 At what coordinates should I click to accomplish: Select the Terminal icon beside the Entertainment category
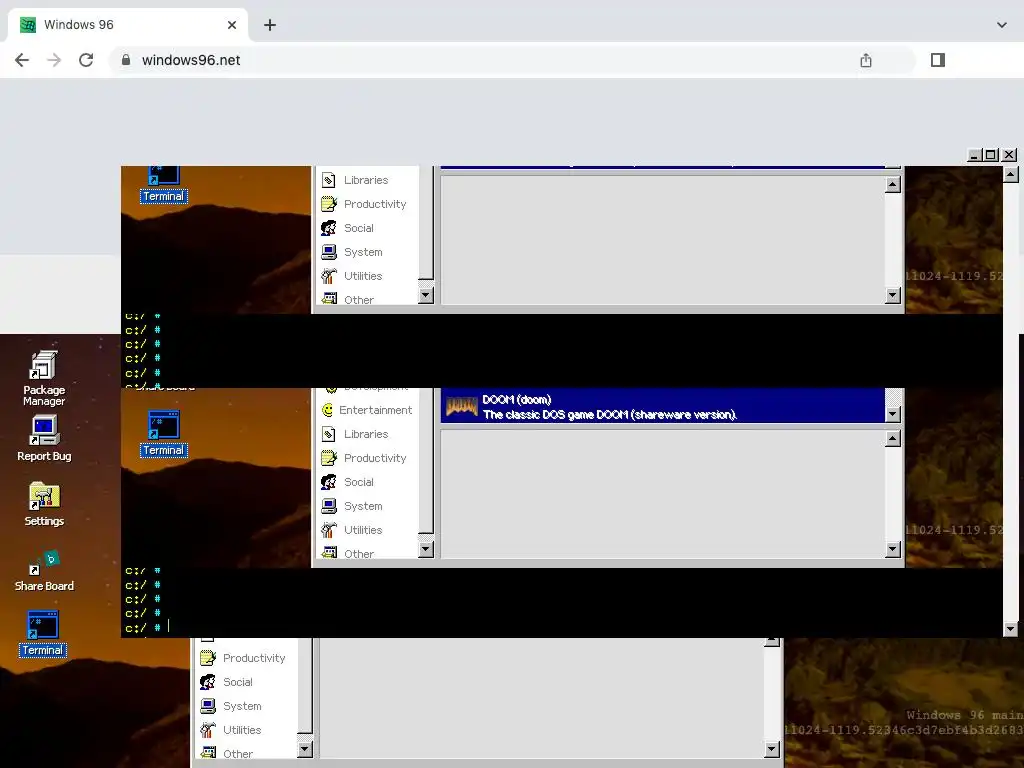[x=163, y=433]
